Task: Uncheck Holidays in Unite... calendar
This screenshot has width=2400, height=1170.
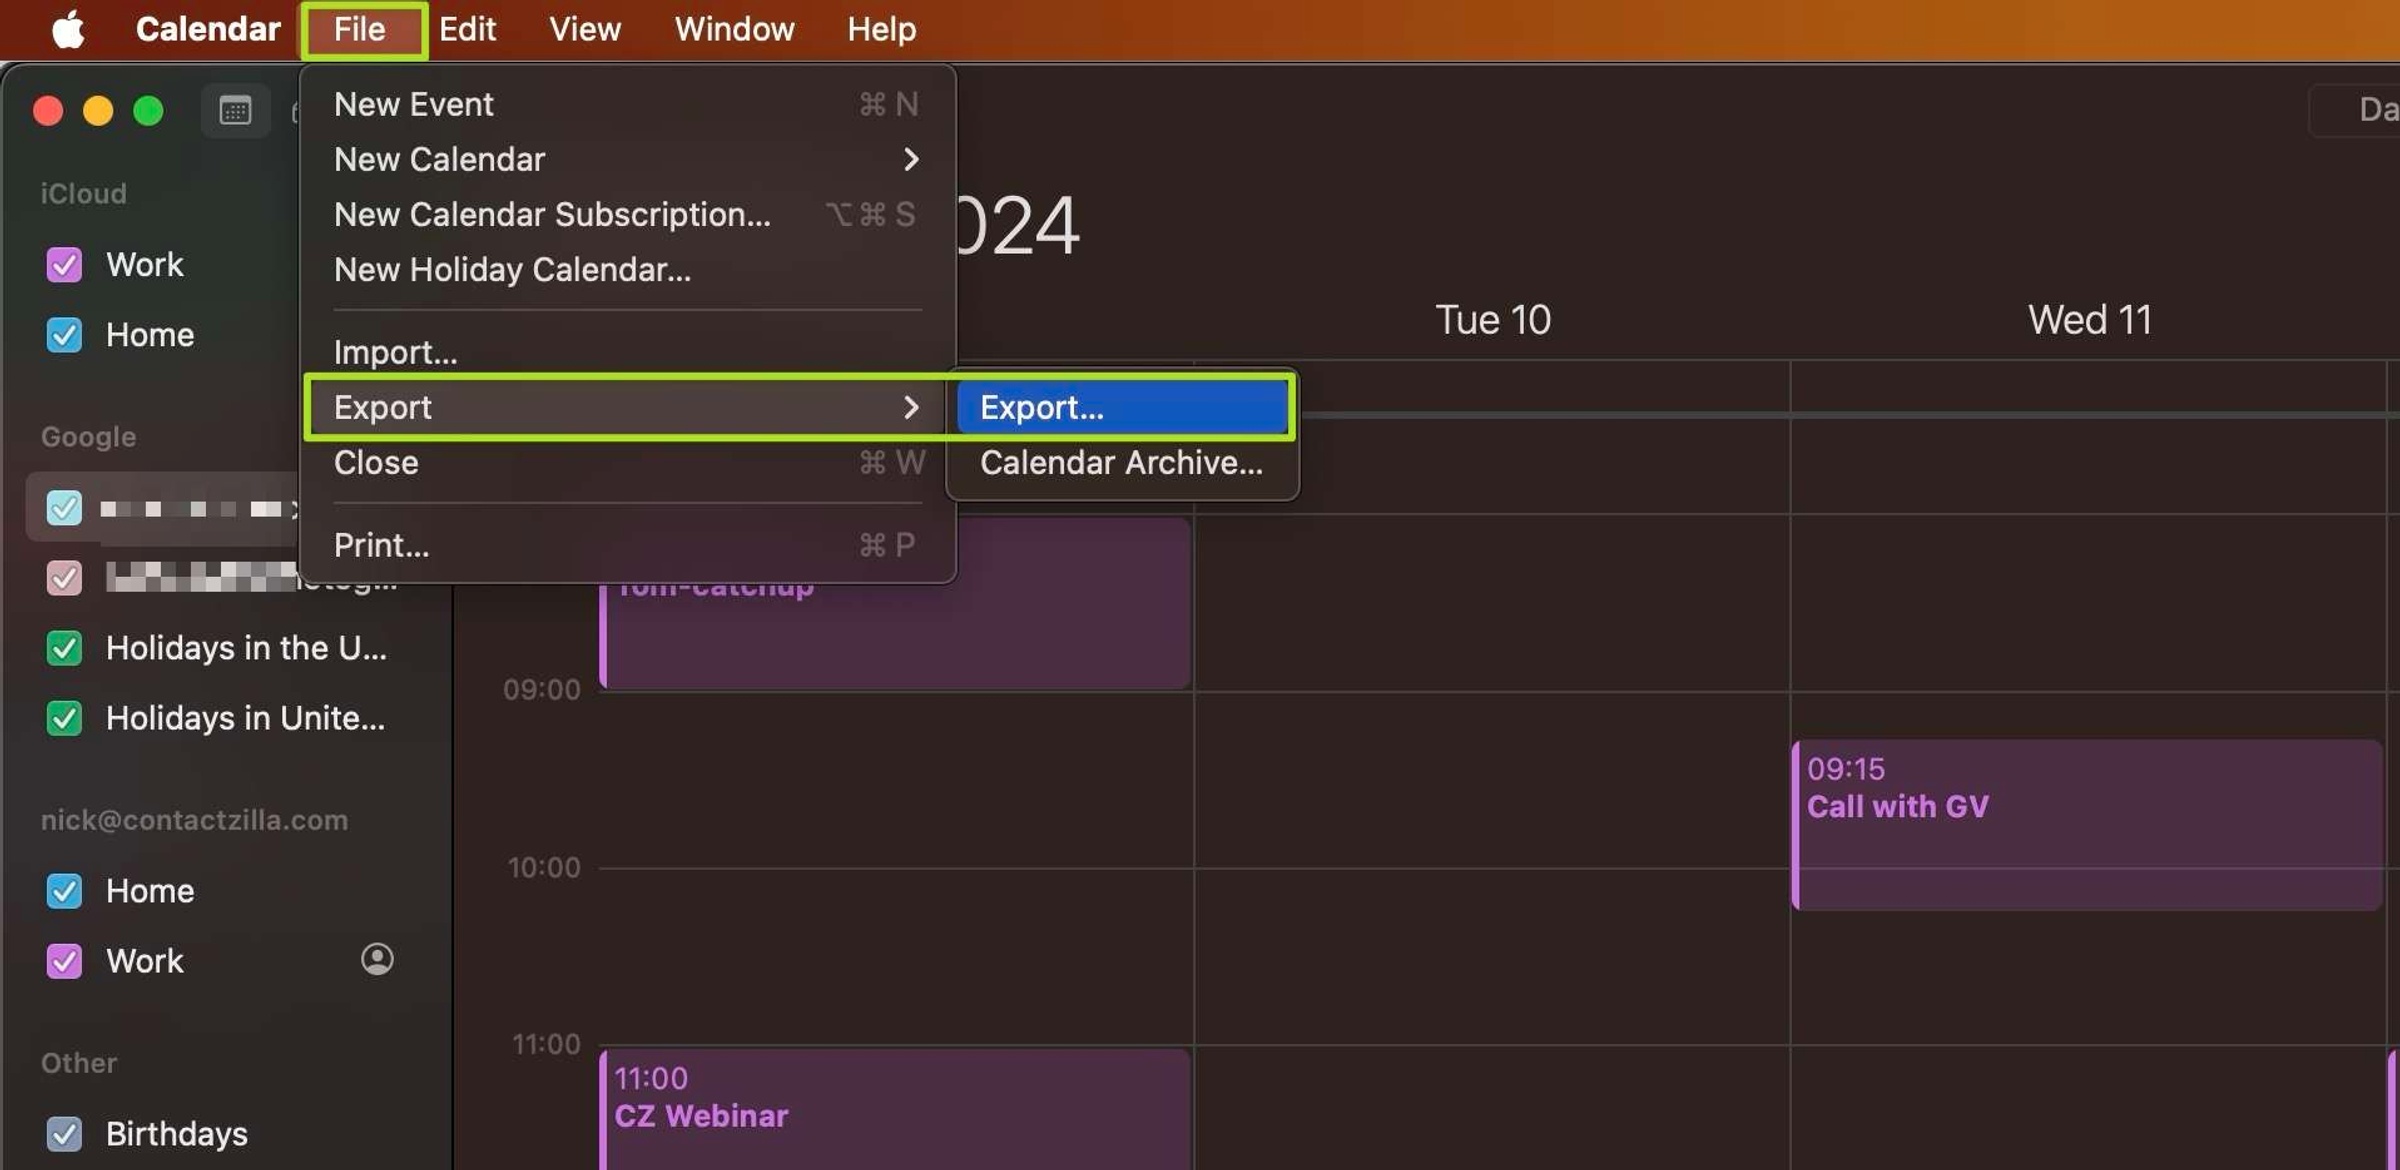Action: pos(64,718)
